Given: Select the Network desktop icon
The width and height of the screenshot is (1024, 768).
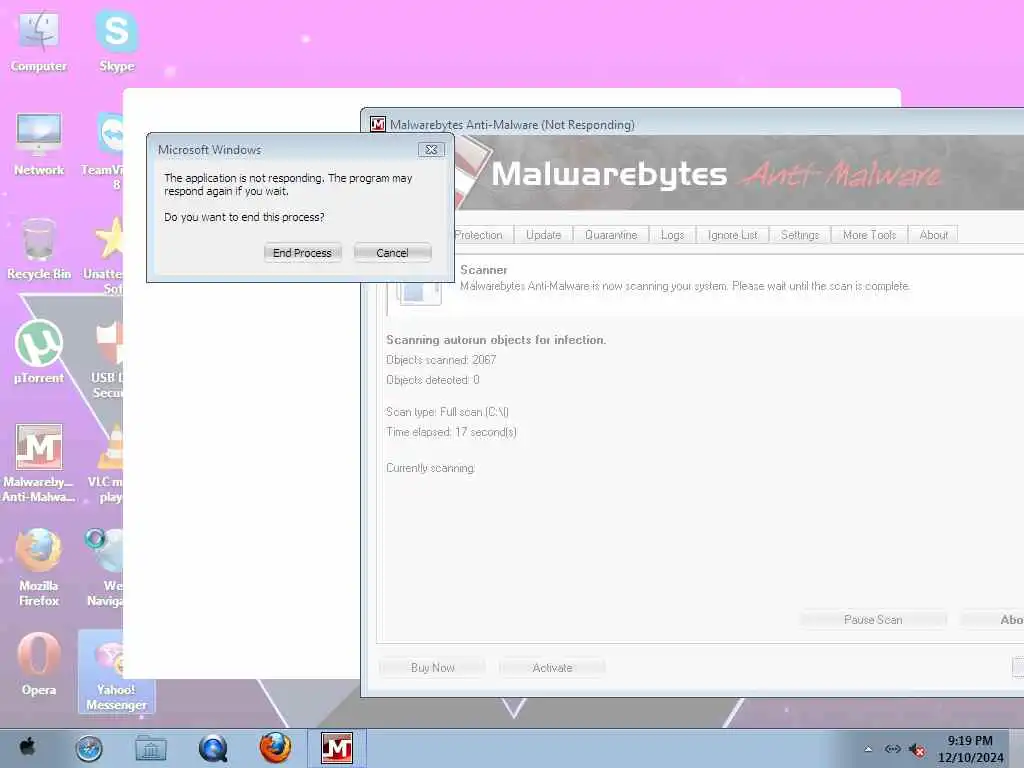Looking at the screenshot, I should tap(39, 144).
